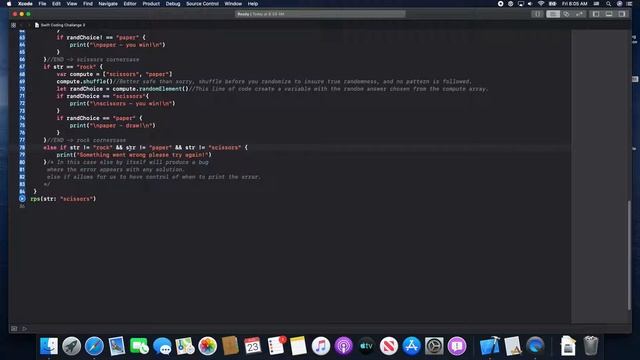Go forward in jump bar history

tap(29, 25)
